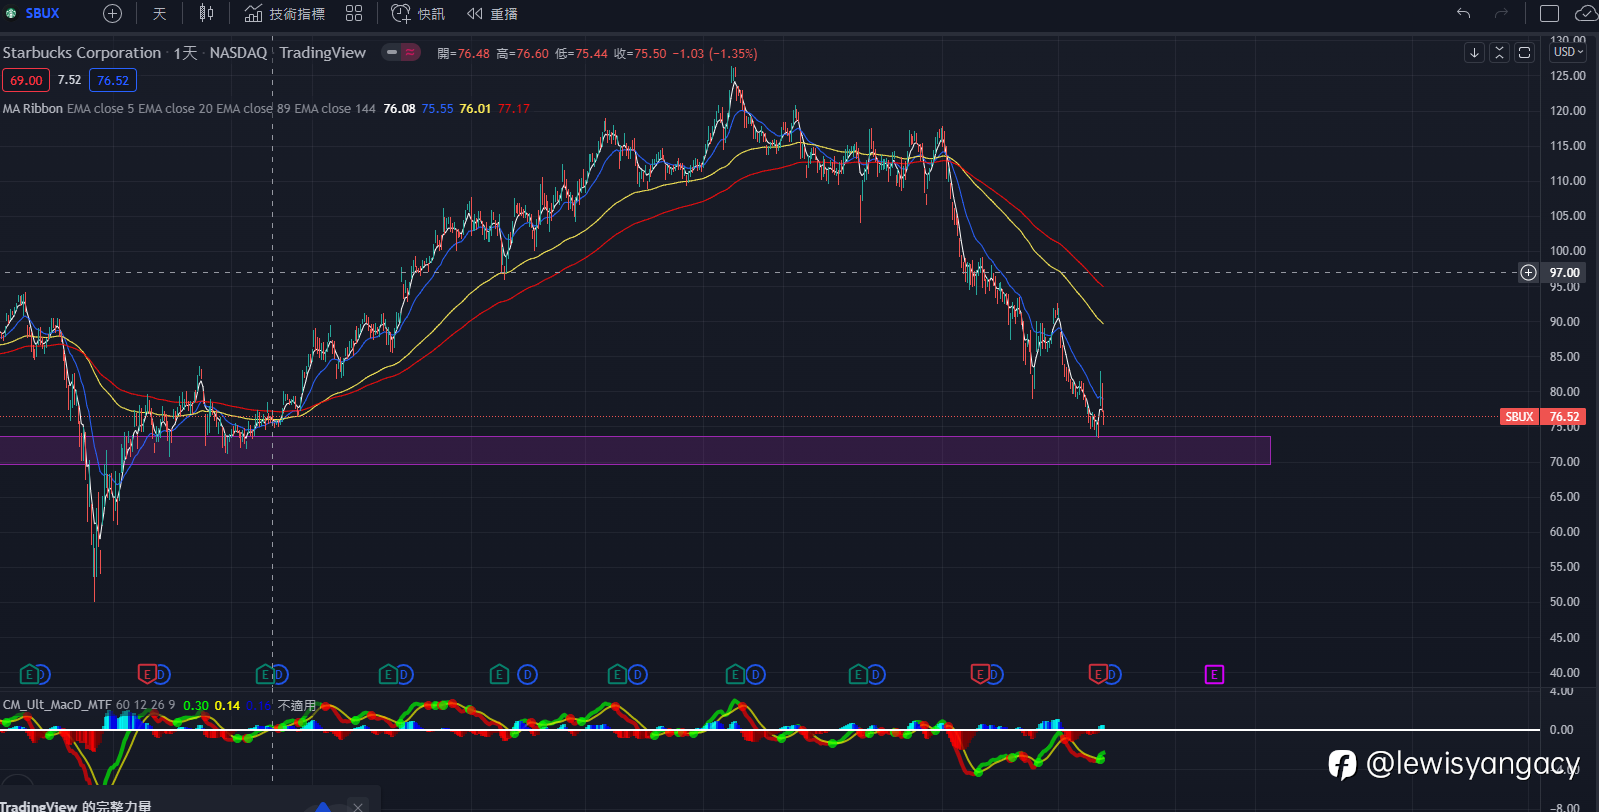The height and width of the screenshot is (812, 1599).
Task: Toggle maximize chart pane icon
Action: tap(1524, 53)
